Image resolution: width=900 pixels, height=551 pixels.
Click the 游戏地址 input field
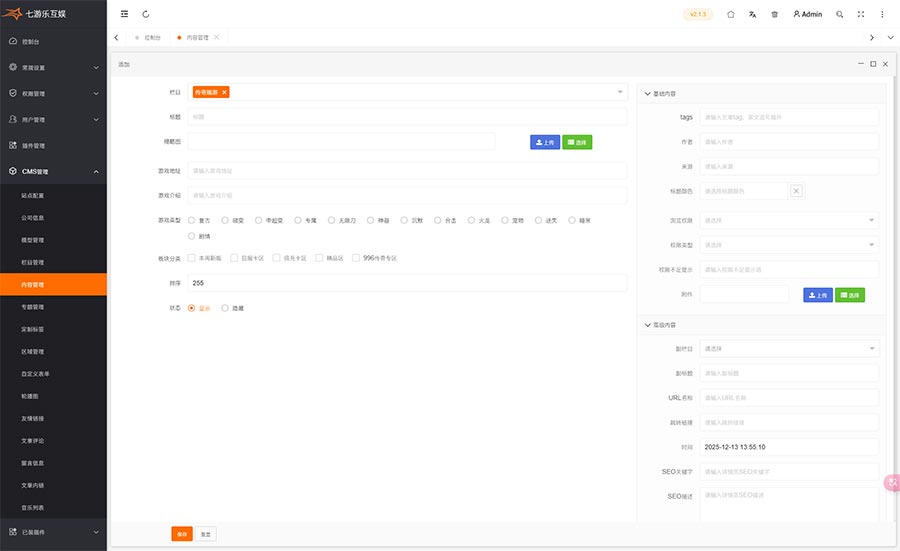tap(407, 171)
